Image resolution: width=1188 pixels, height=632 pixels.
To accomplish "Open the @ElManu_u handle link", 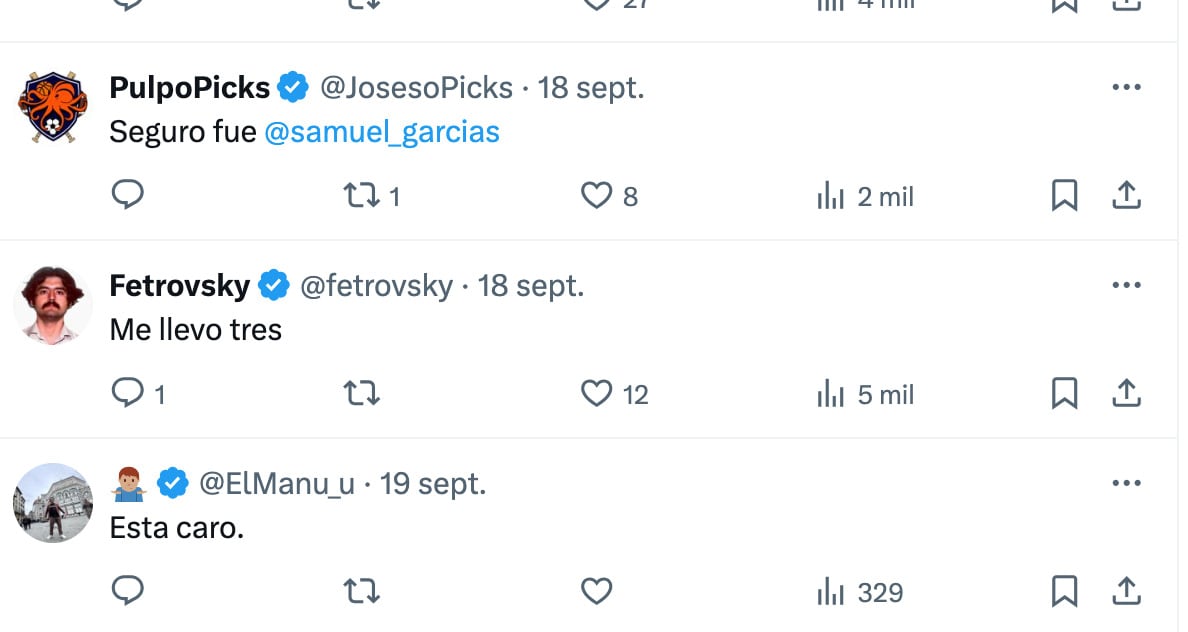I will 277,484.
